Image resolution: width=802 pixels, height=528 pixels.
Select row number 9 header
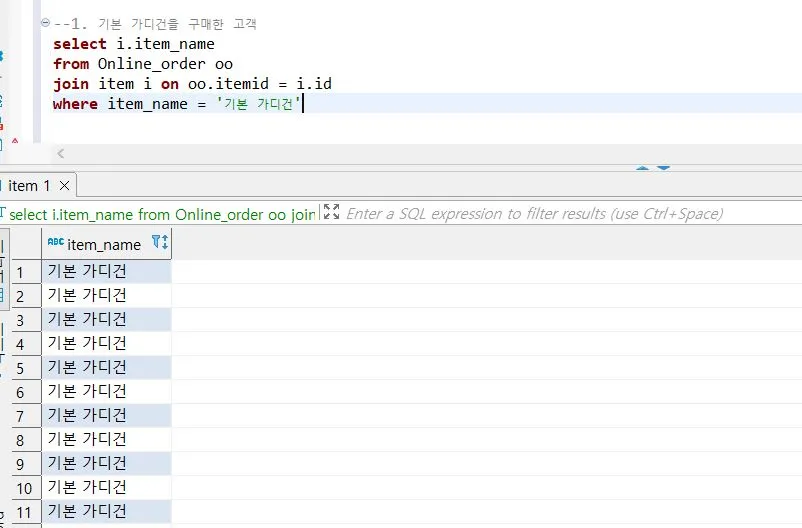click(x=26, y=464)
